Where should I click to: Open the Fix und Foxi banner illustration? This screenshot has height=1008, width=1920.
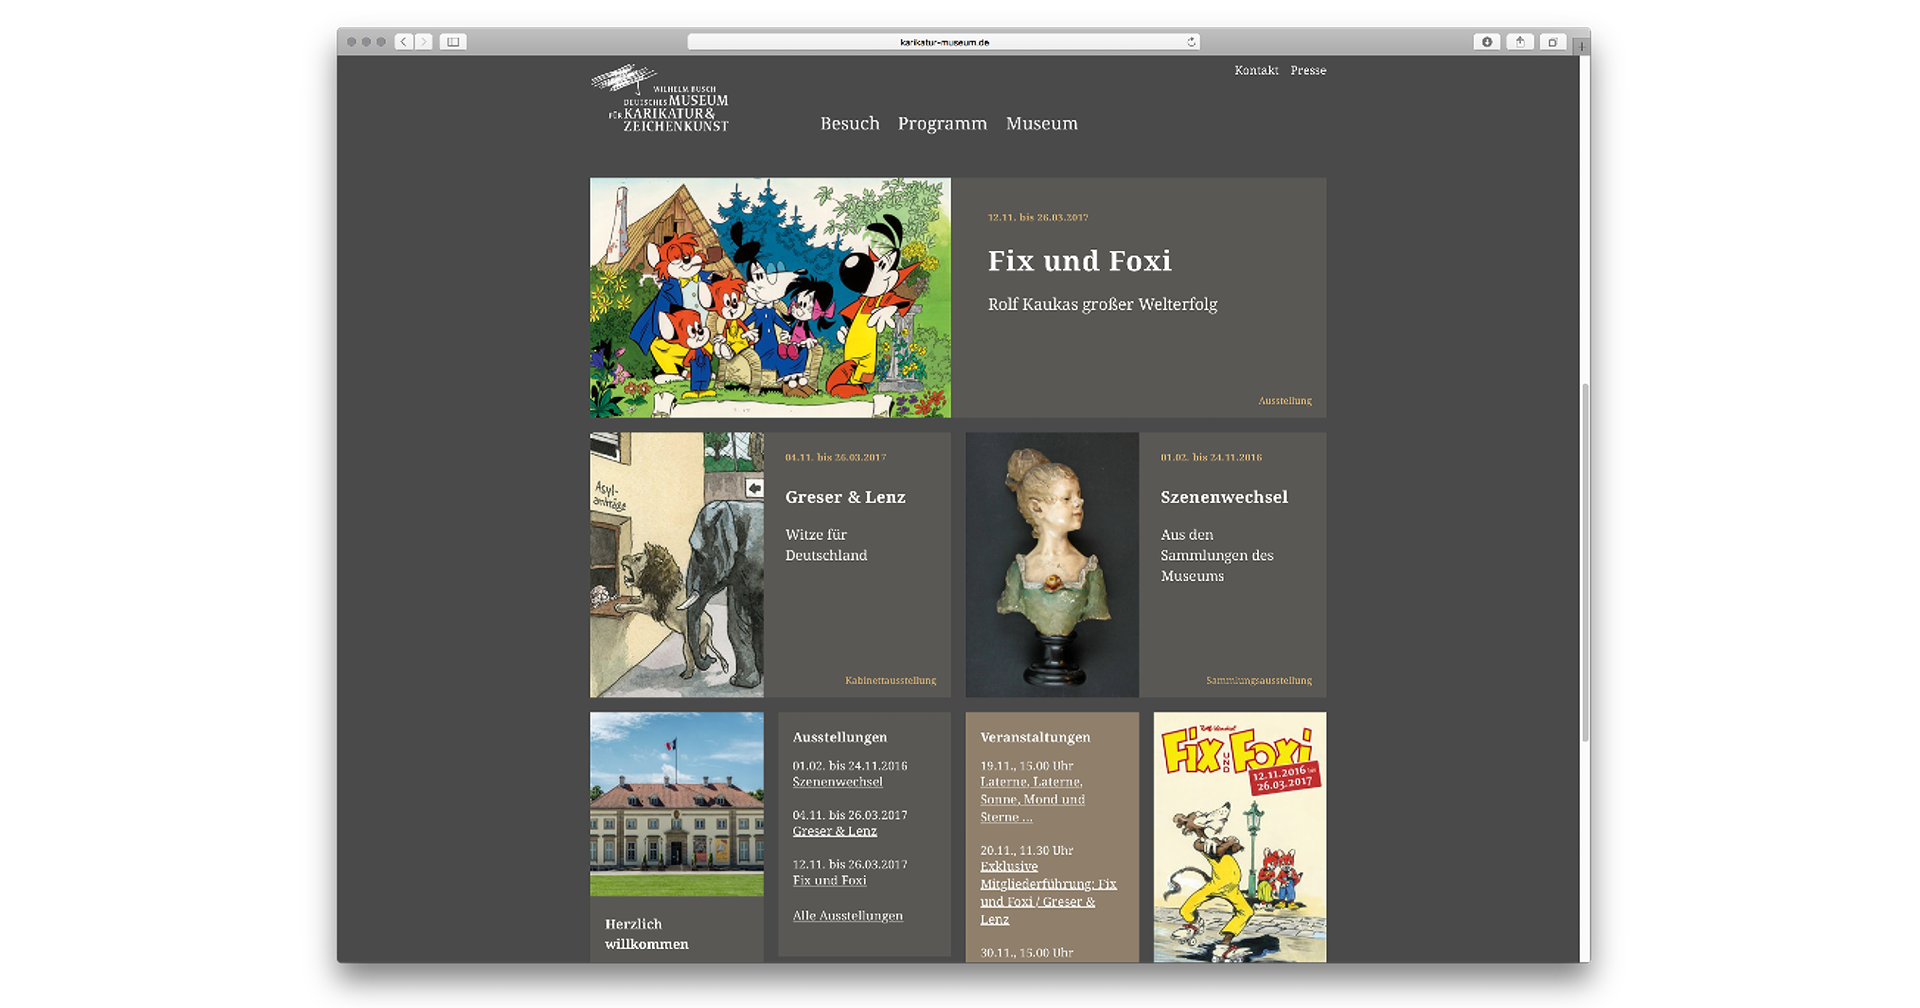(770, 298)
